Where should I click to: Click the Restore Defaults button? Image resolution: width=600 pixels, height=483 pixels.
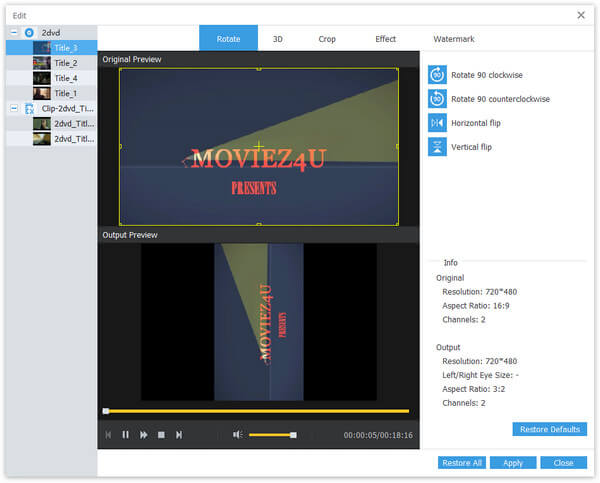(x=549, y=429)
